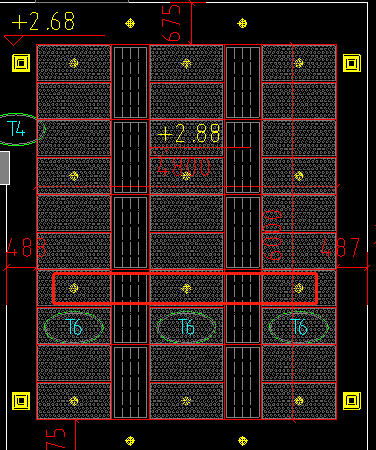Select the vertical 6000 dimension text
The width and height of the screenshot is (376, 450).
click(272, 235)
